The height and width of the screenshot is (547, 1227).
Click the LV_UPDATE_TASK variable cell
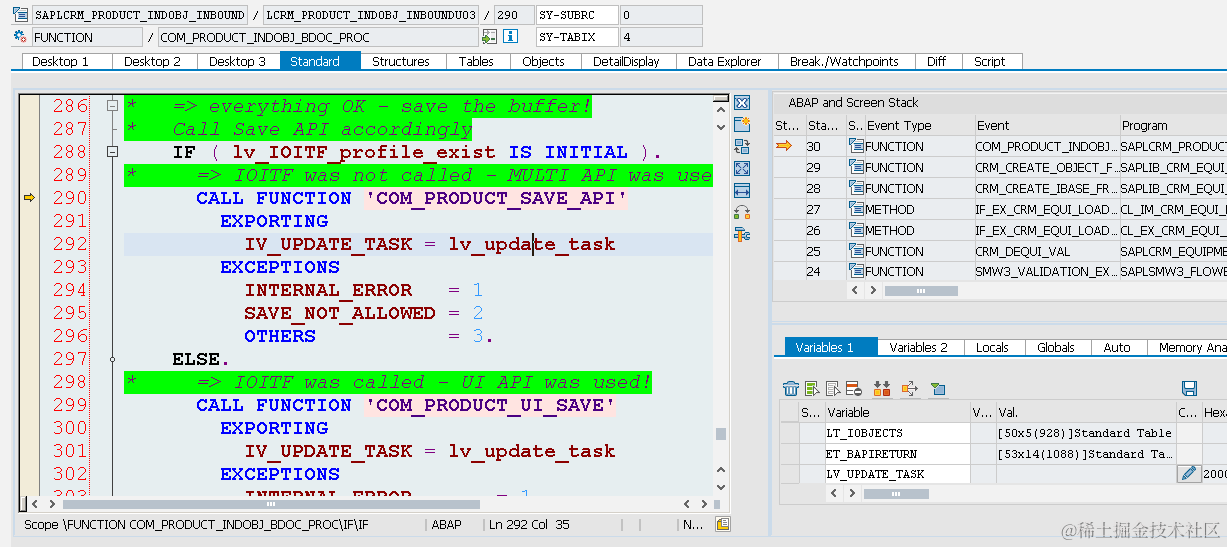pos(897,474)
